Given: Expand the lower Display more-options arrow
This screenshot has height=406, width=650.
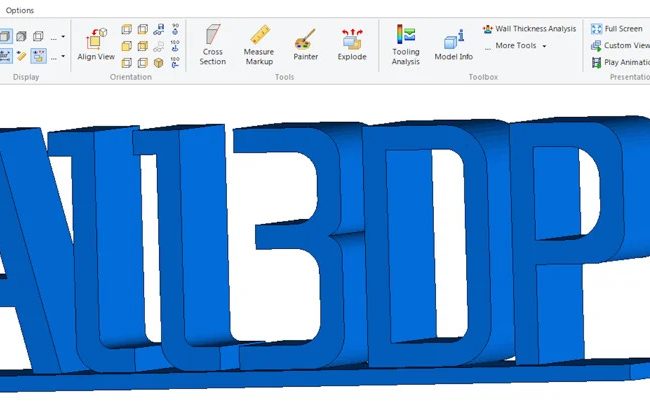Looking at the screenshot, I should pos(62,56).
